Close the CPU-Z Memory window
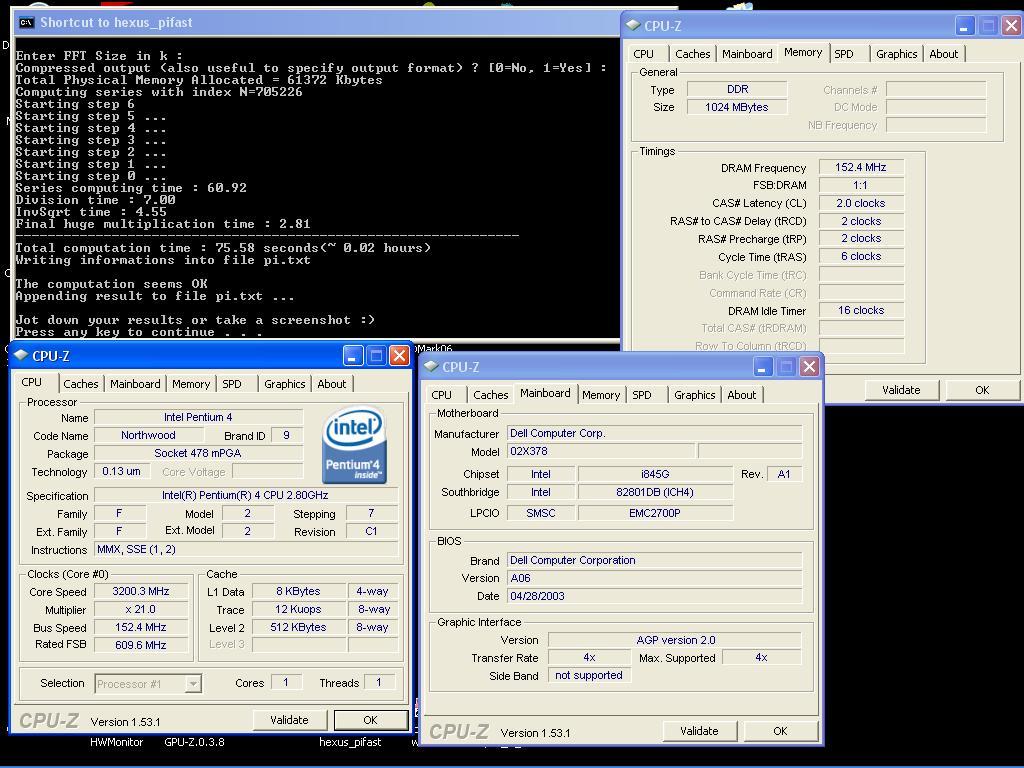 point(1012,26)
